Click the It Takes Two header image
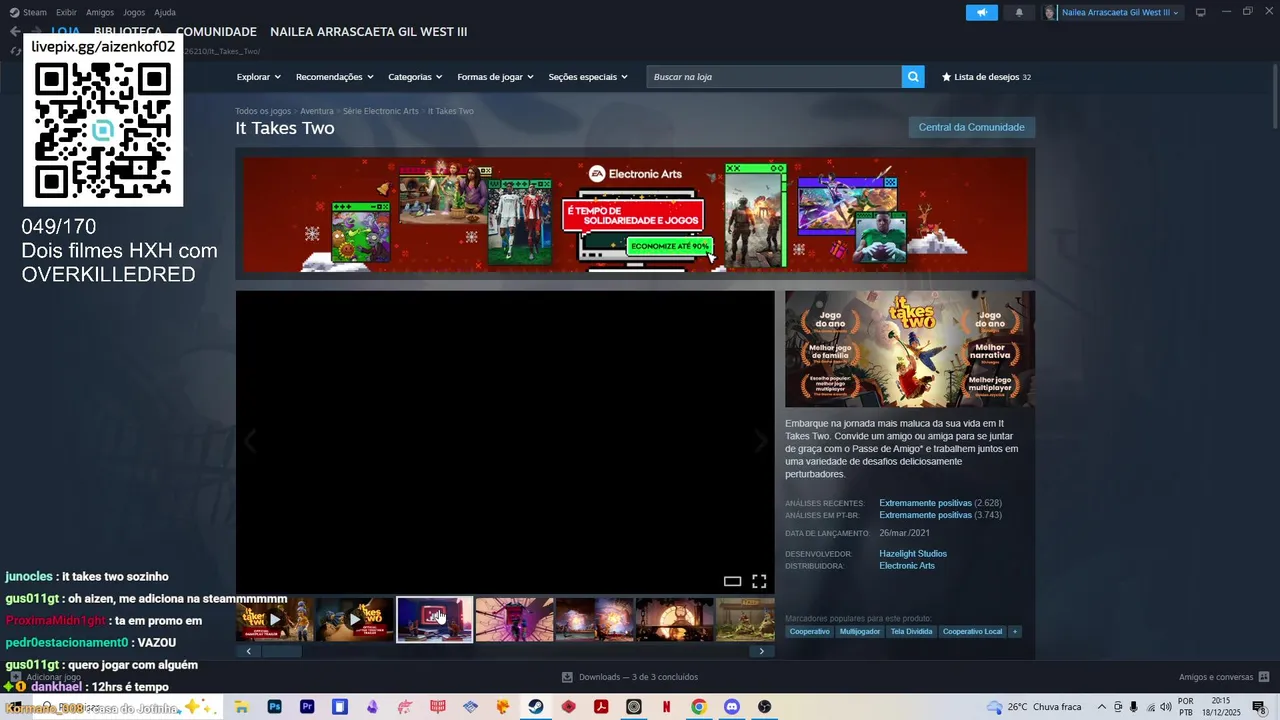 pos(910,349)
